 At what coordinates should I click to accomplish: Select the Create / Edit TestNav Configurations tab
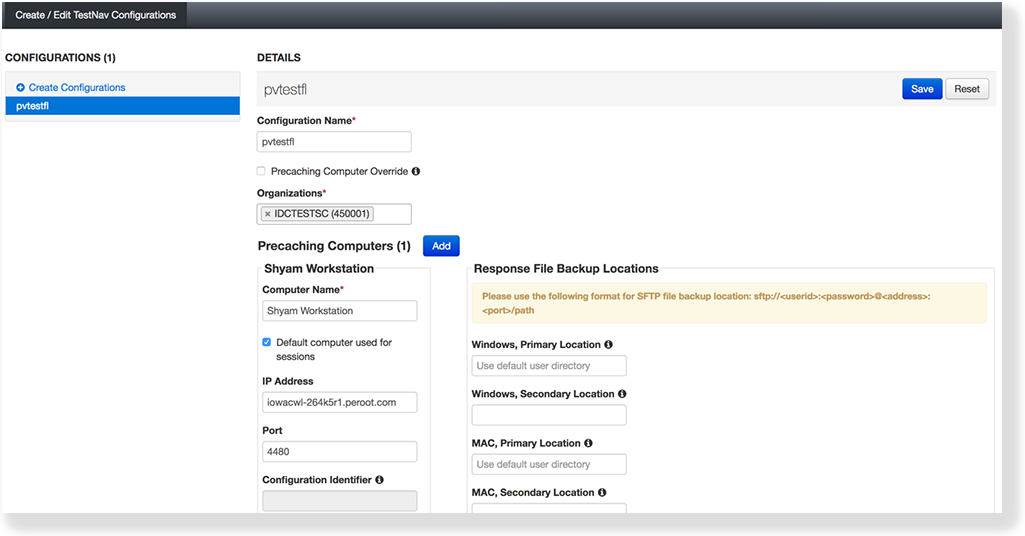pos(96,15)
